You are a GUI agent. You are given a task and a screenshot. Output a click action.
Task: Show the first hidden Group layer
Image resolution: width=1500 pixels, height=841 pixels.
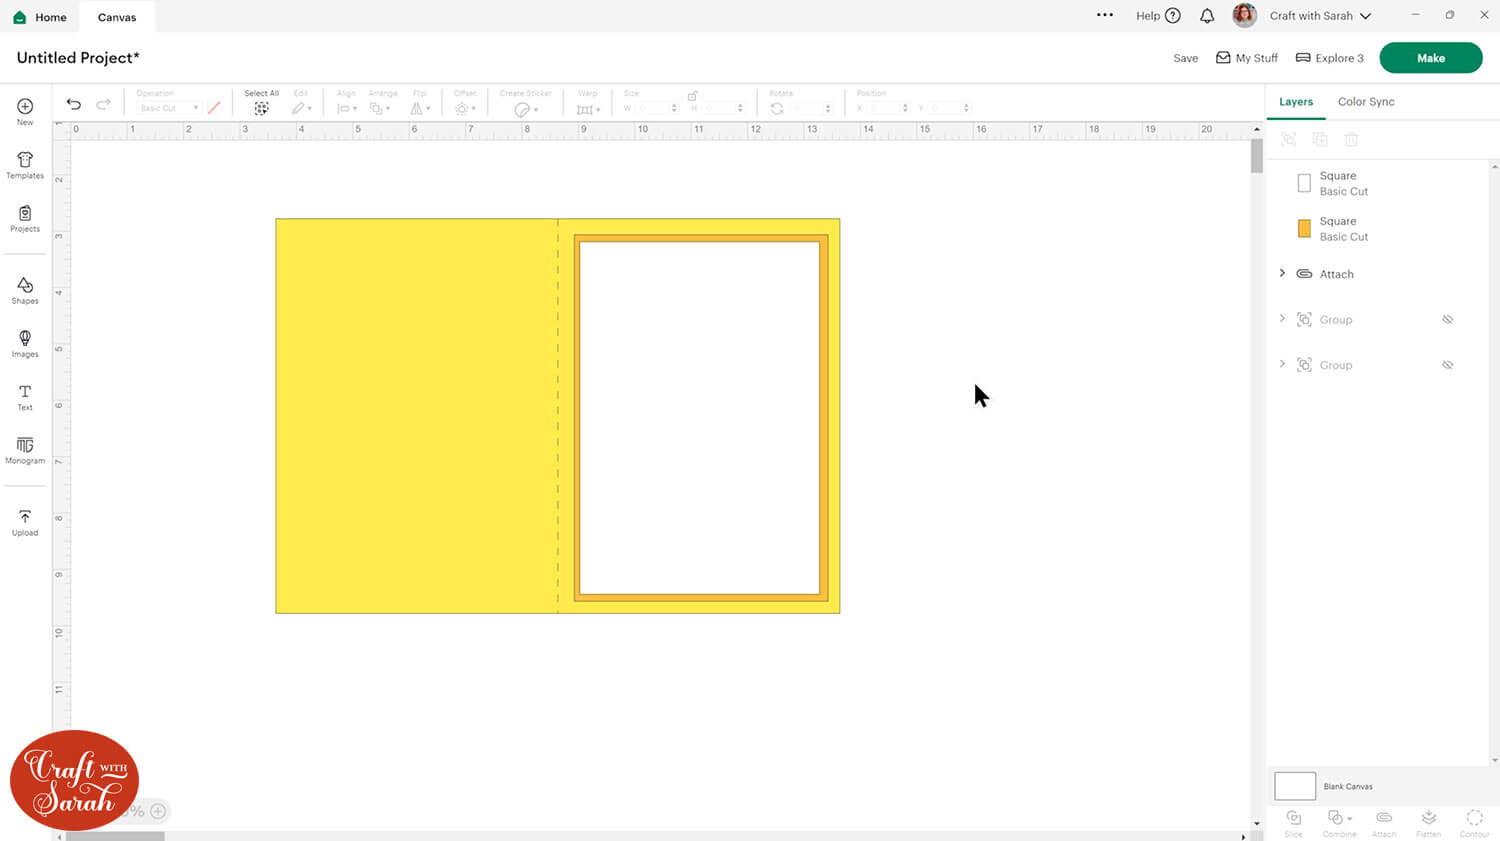pyautogui.click(x=1447, y=320)
